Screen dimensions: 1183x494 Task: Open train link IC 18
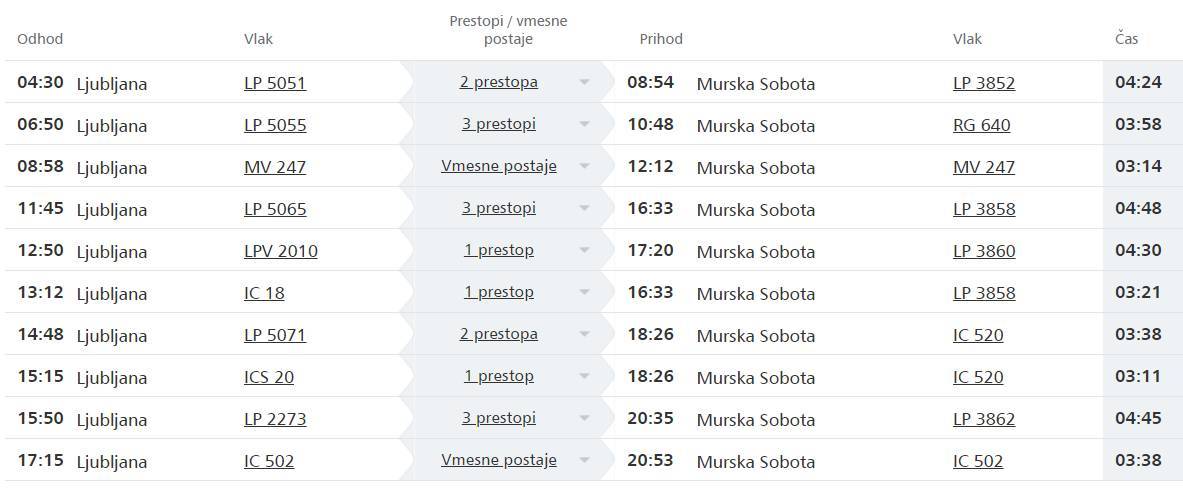click(x=264, y=293)
